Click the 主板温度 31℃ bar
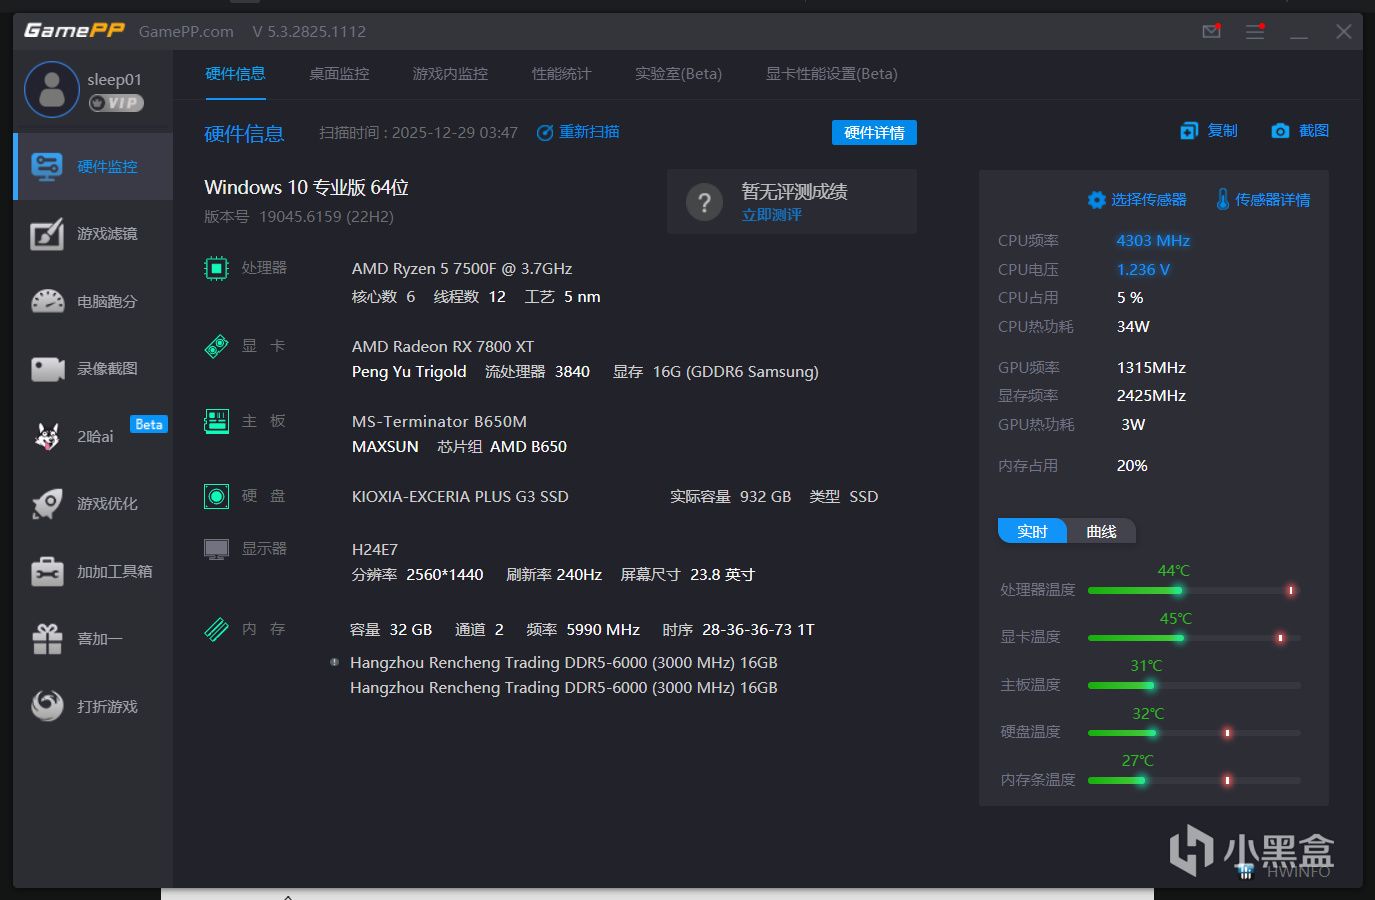This screenshot has width=1375, height=900. point(1194,685)
